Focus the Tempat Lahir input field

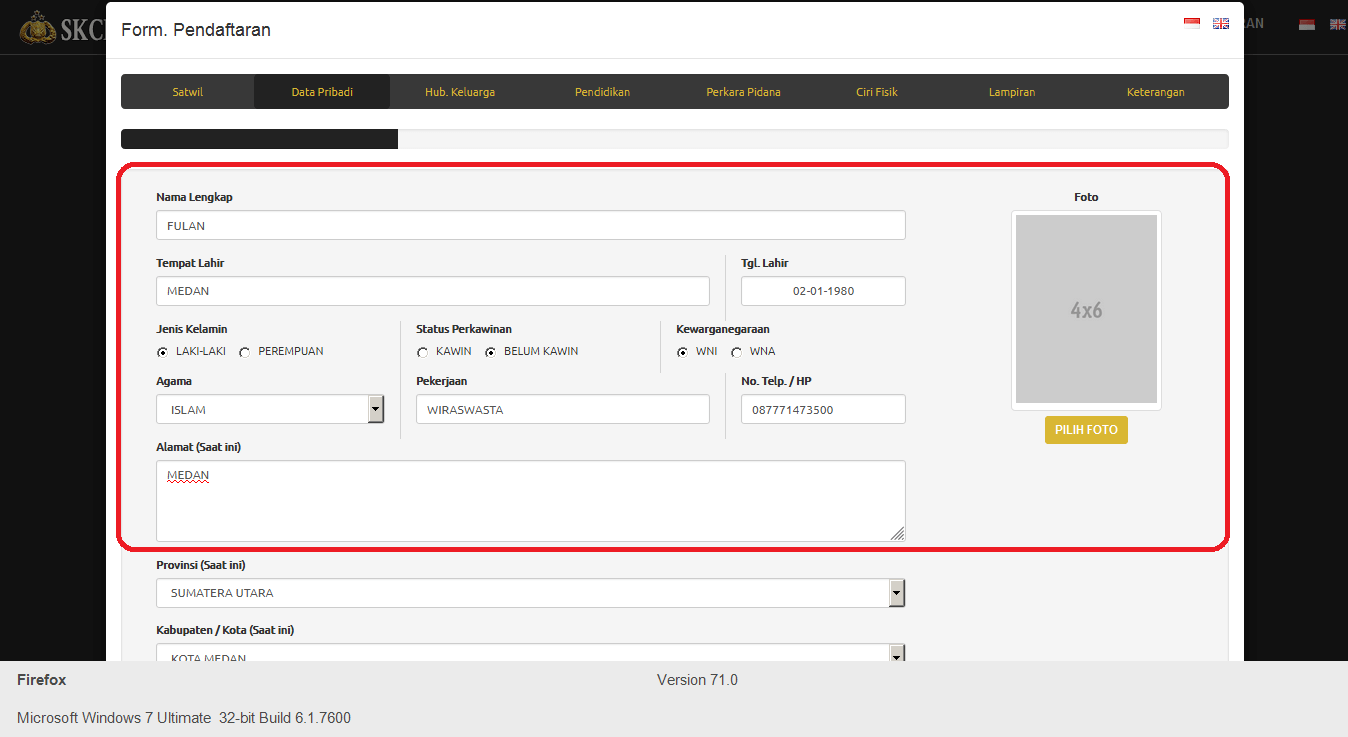coord(433,291)
